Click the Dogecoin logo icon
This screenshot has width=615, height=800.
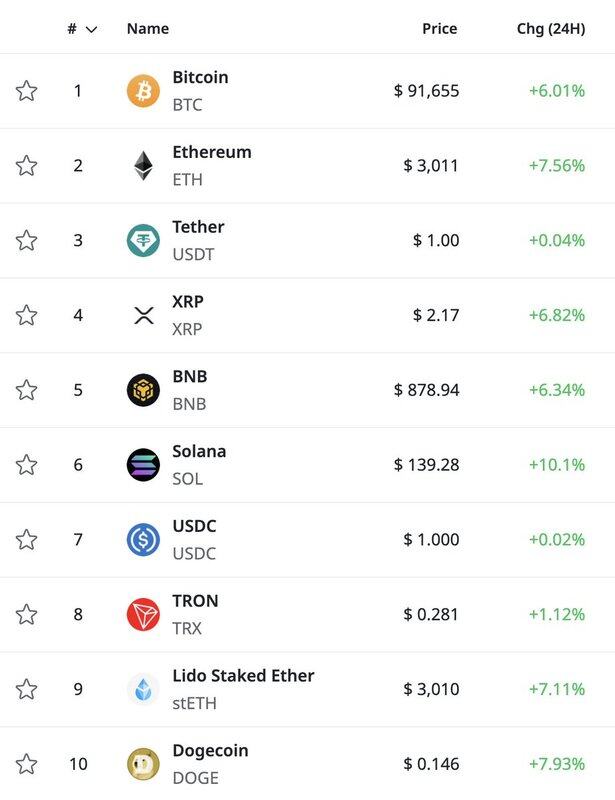click(143, 764)
